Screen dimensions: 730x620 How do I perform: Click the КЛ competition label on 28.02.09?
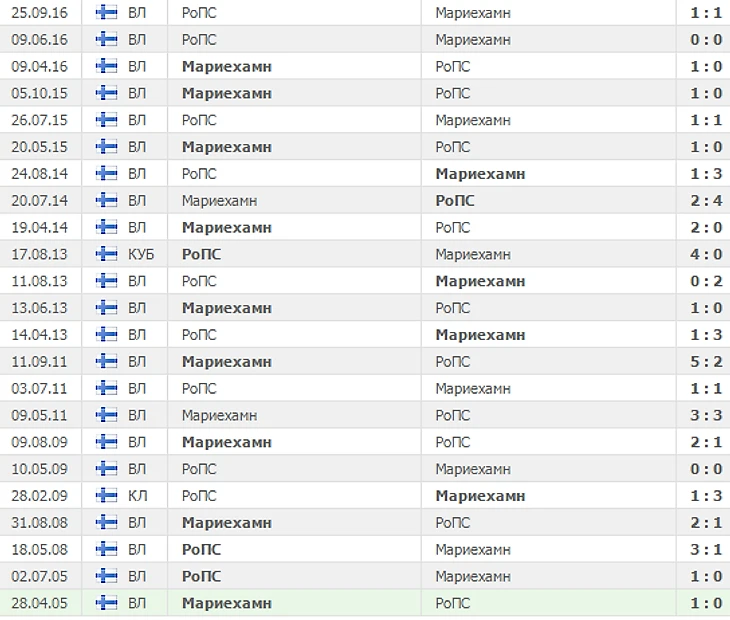pyautogui.click(x=137, y=496)
